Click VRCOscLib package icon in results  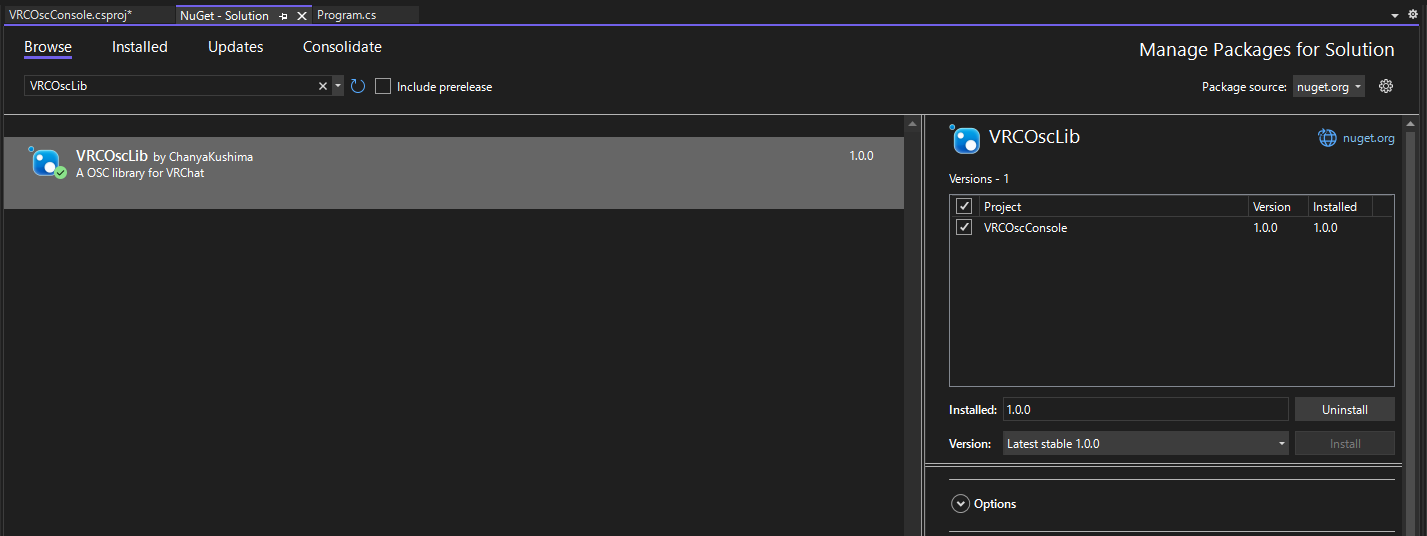pyautogui.click(x=47, y=162)
